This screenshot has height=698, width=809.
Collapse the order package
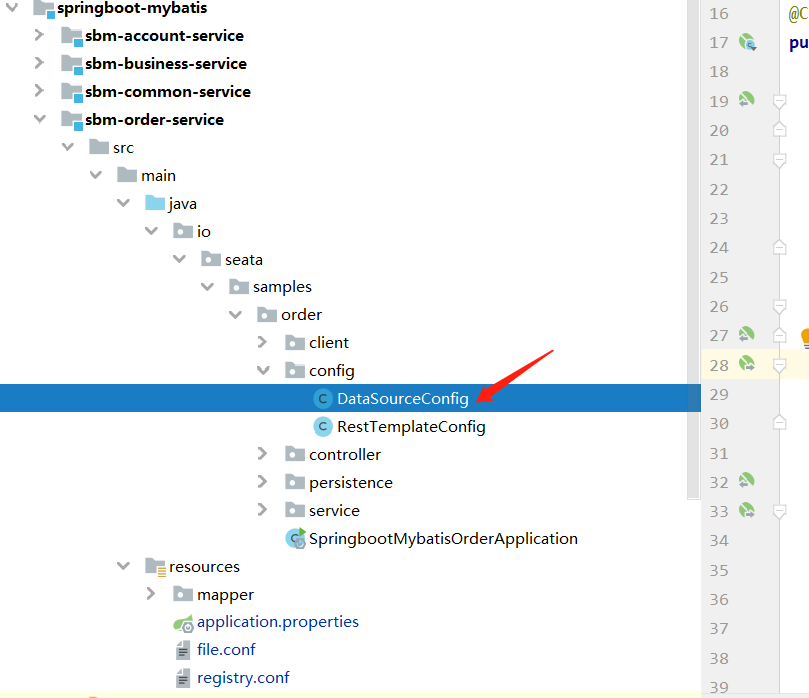pos(235,314)
